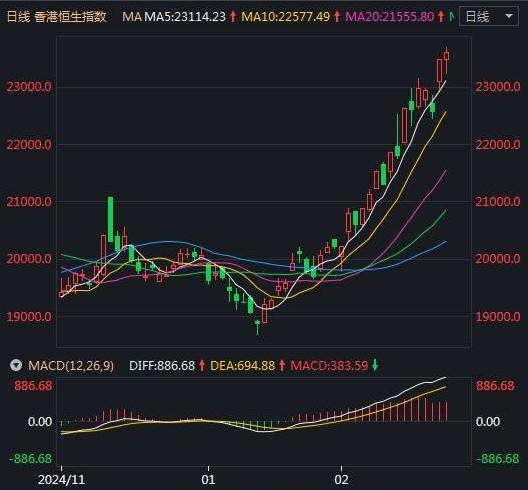Viewport: 528px width, 490px height.
Task: Click the 2024/11 timeline marker
Action: pos(61,480)
